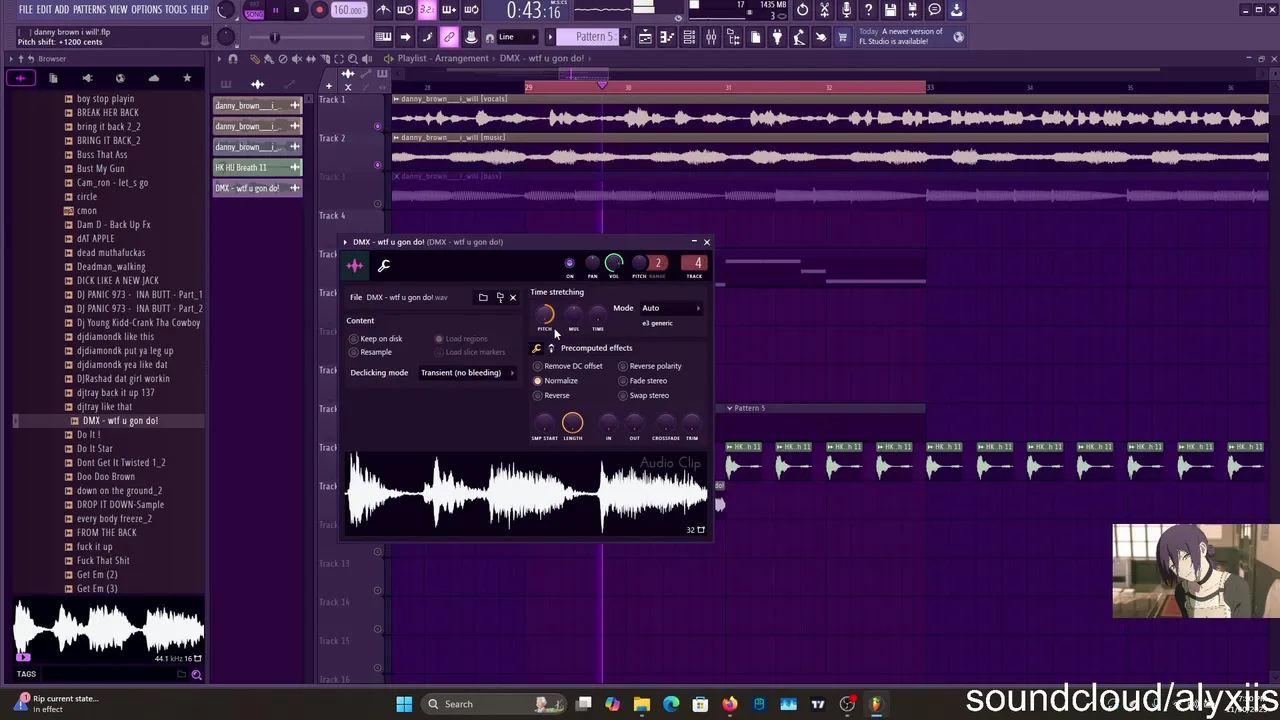Stop playback with the transport stop button
The image size is (1280, 720).
coord(296,10)
